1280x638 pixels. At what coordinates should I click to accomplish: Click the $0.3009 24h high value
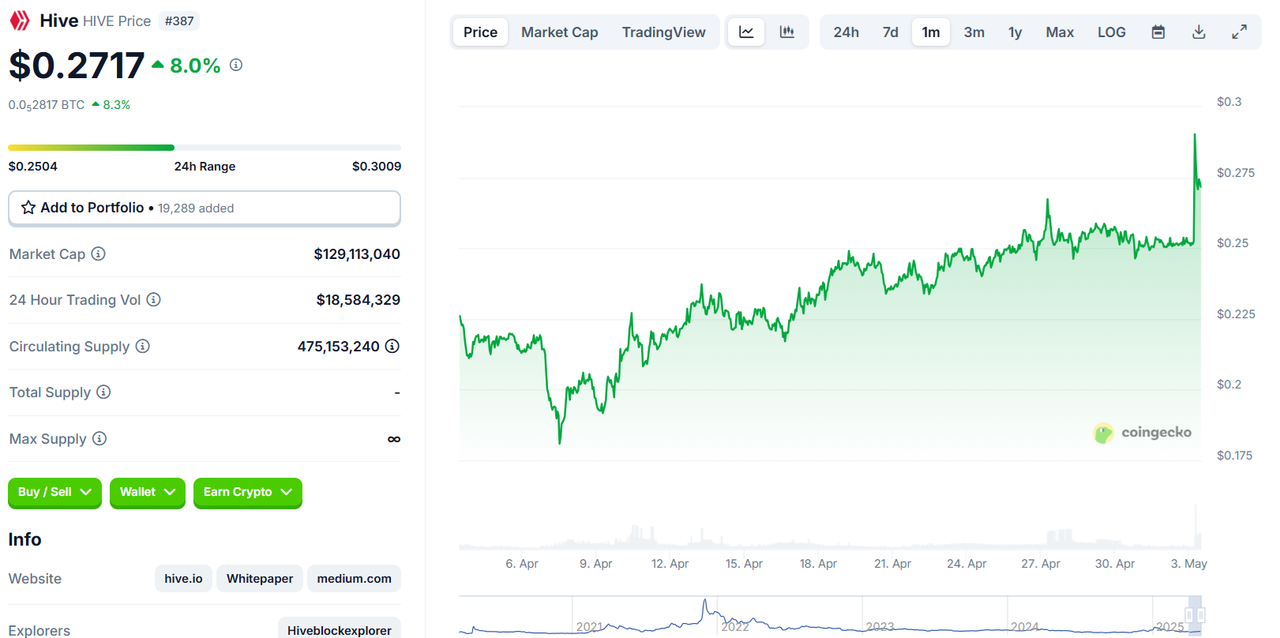pyautogui.click(x=376, y=166)
